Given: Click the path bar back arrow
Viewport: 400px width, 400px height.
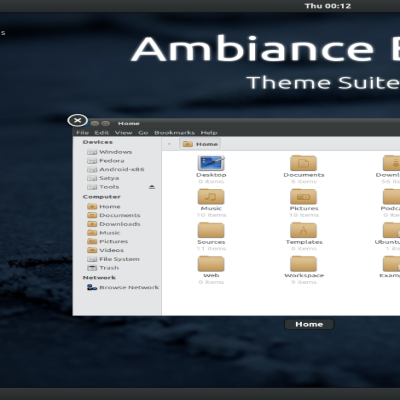Looking at the screenshot, I should 169,144.
